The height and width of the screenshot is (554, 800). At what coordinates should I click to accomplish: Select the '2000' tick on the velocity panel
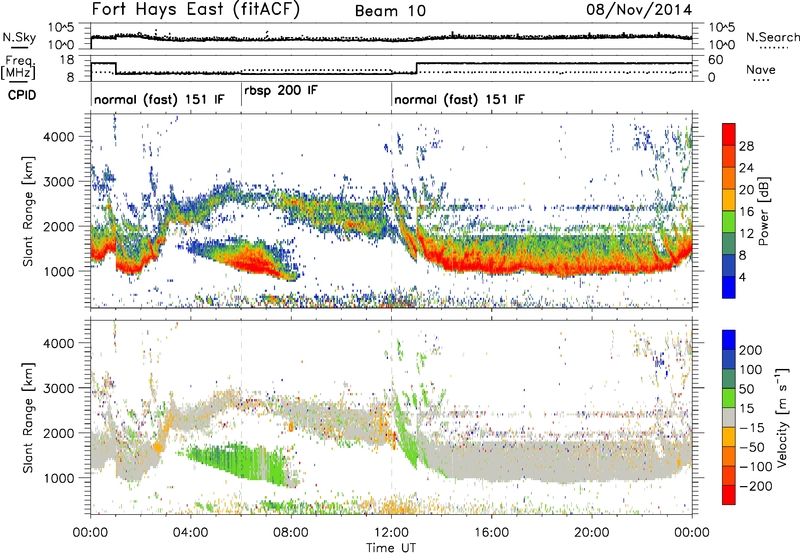[58, 433]
